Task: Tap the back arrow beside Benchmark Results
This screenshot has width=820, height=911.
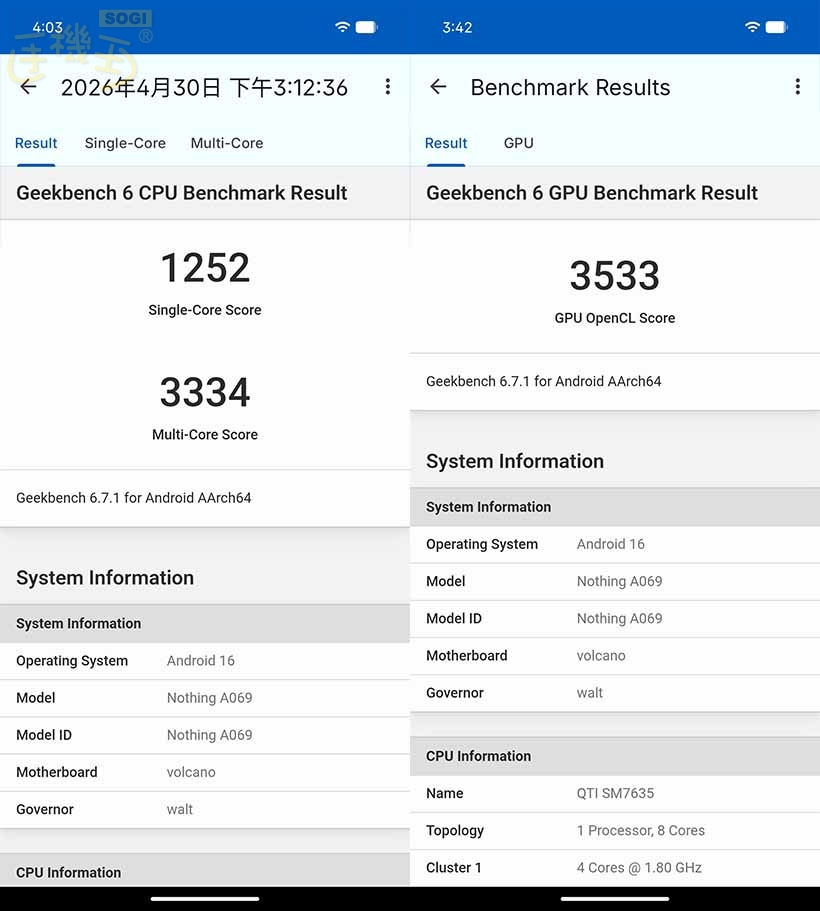Action: pyautogui.click(x=438, y=87)
